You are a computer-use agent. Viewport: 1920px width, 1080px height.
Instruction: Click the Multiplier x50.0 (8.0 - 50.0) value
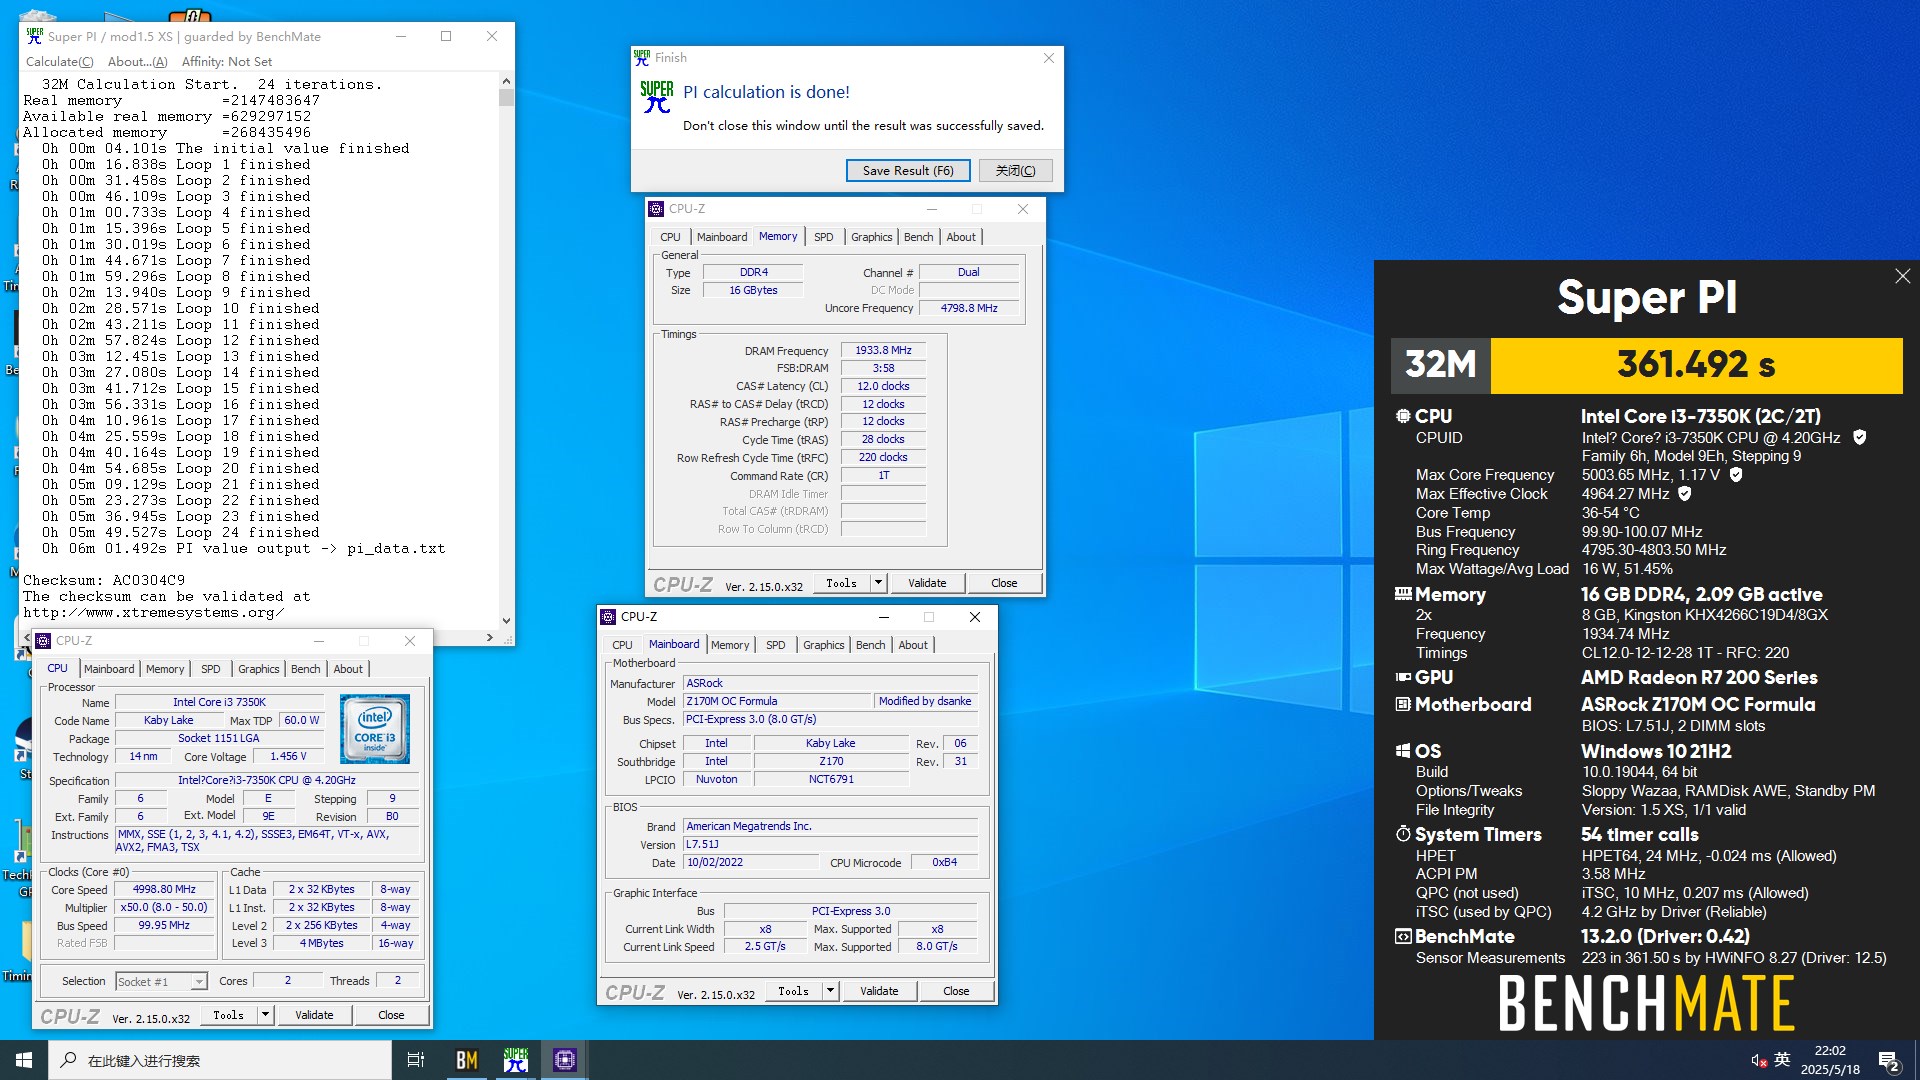164,907
